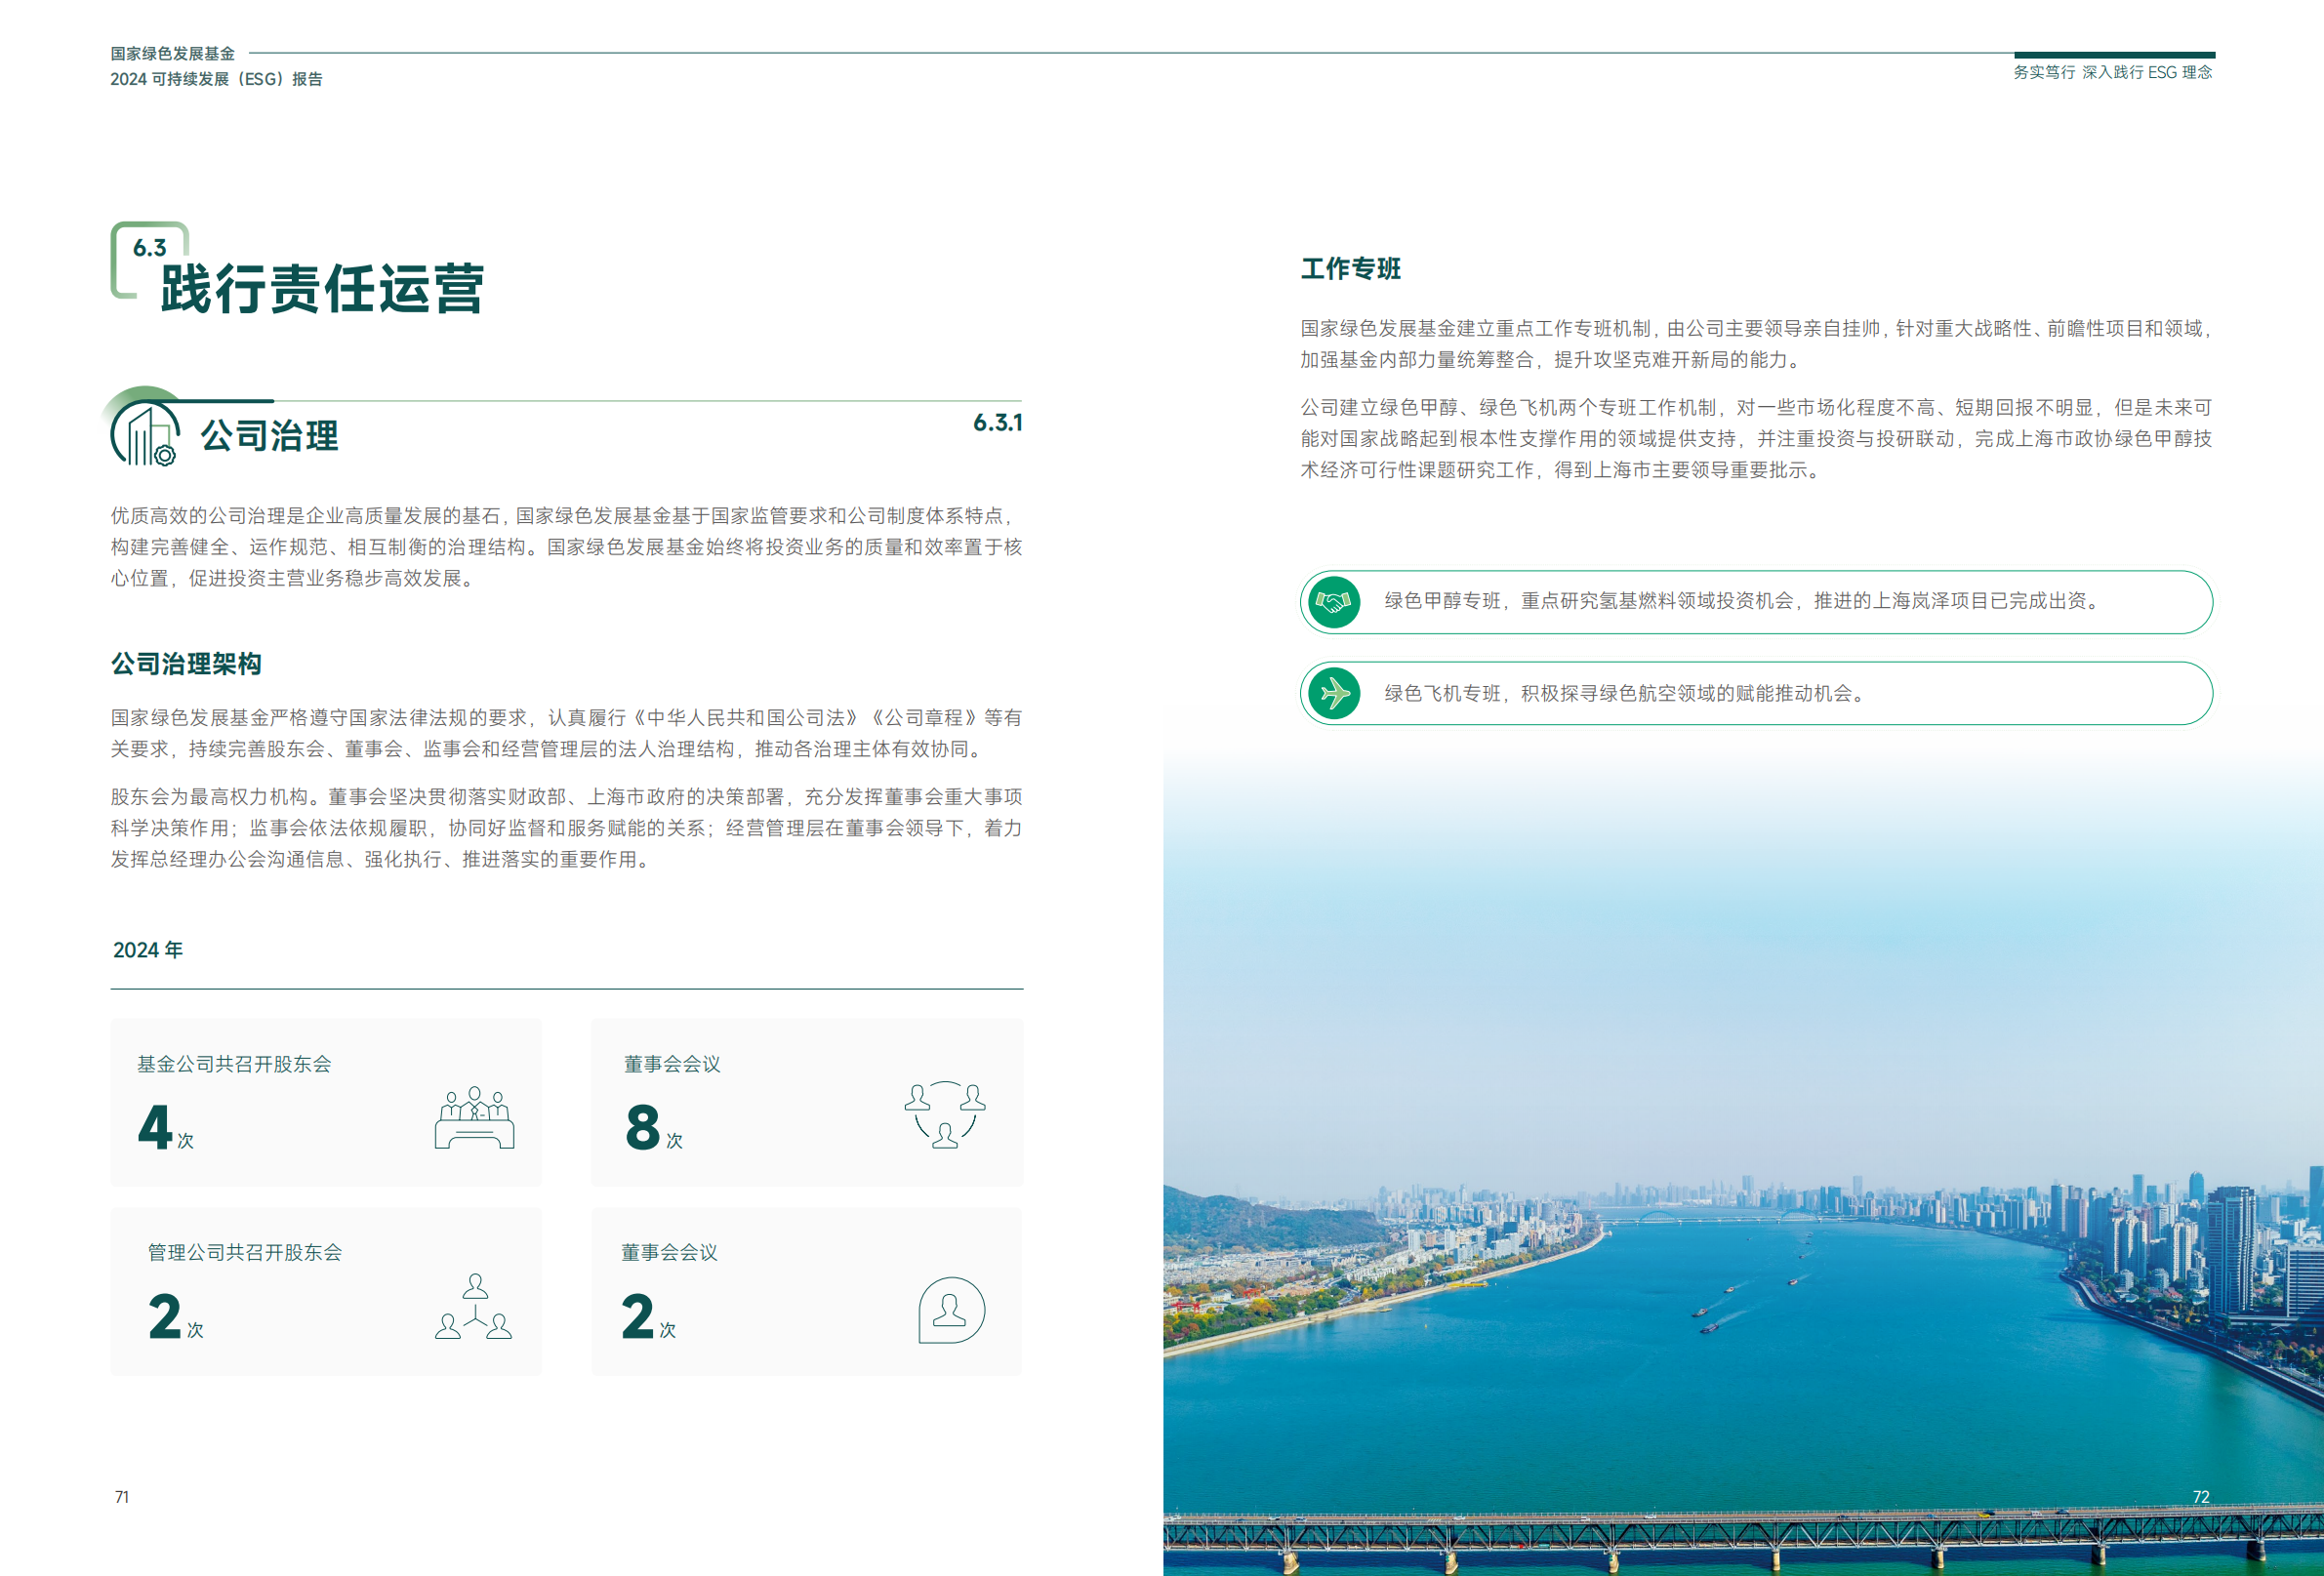Click page number 71
Viewport: 2324px width, 1576px height.
click(122, 1497)
